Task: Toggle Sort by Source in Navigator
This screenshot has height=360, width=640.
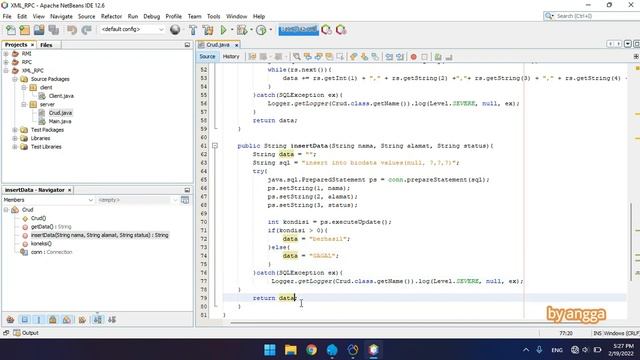Action: tap(112, 320)
